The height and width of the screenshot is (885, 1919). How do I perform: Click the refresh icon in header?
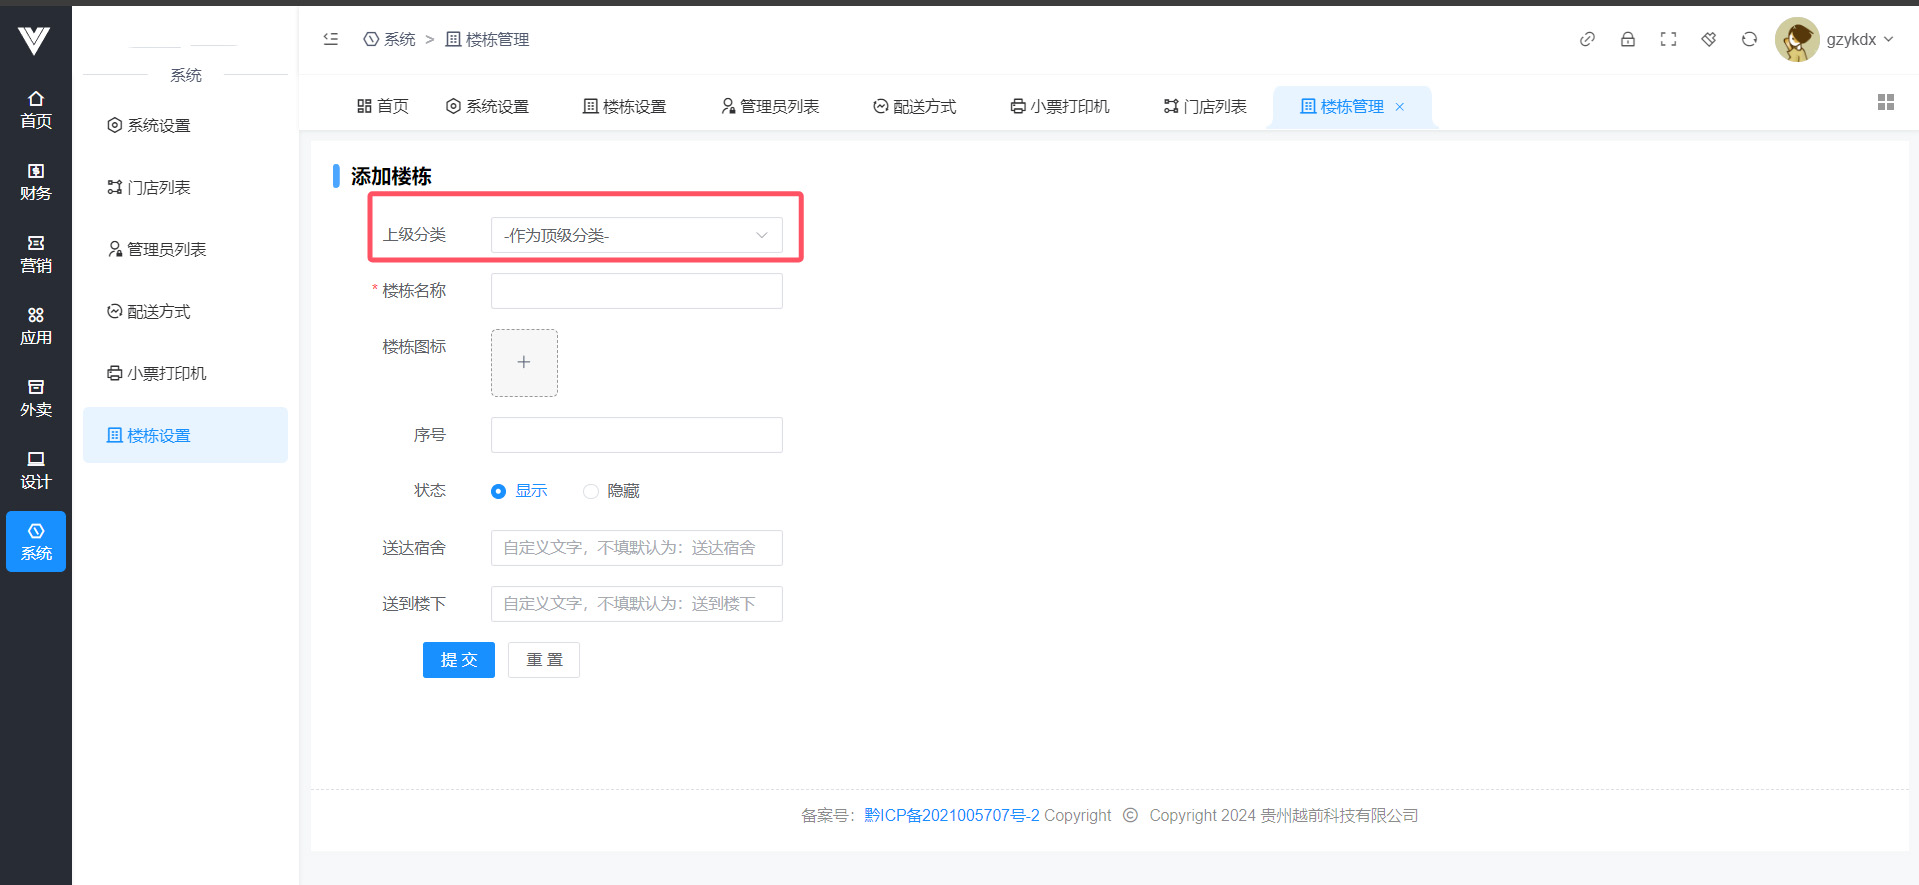[x=1749, y=39]
